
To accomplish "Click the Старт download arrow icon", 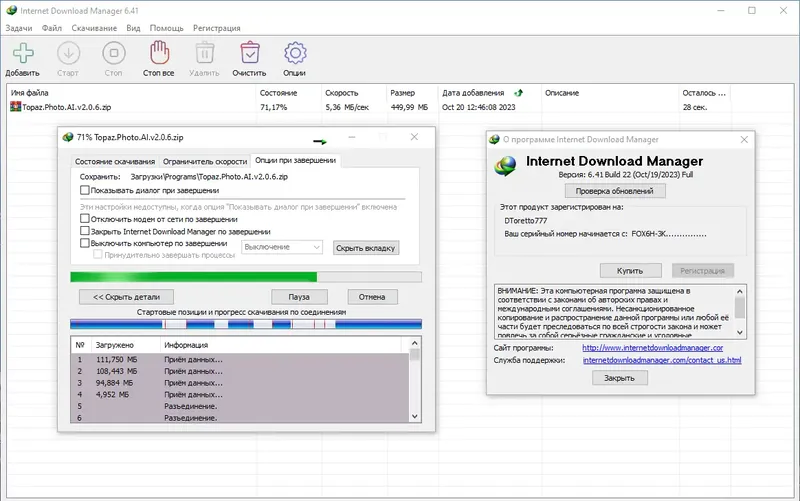I will [x=68, y=53].
